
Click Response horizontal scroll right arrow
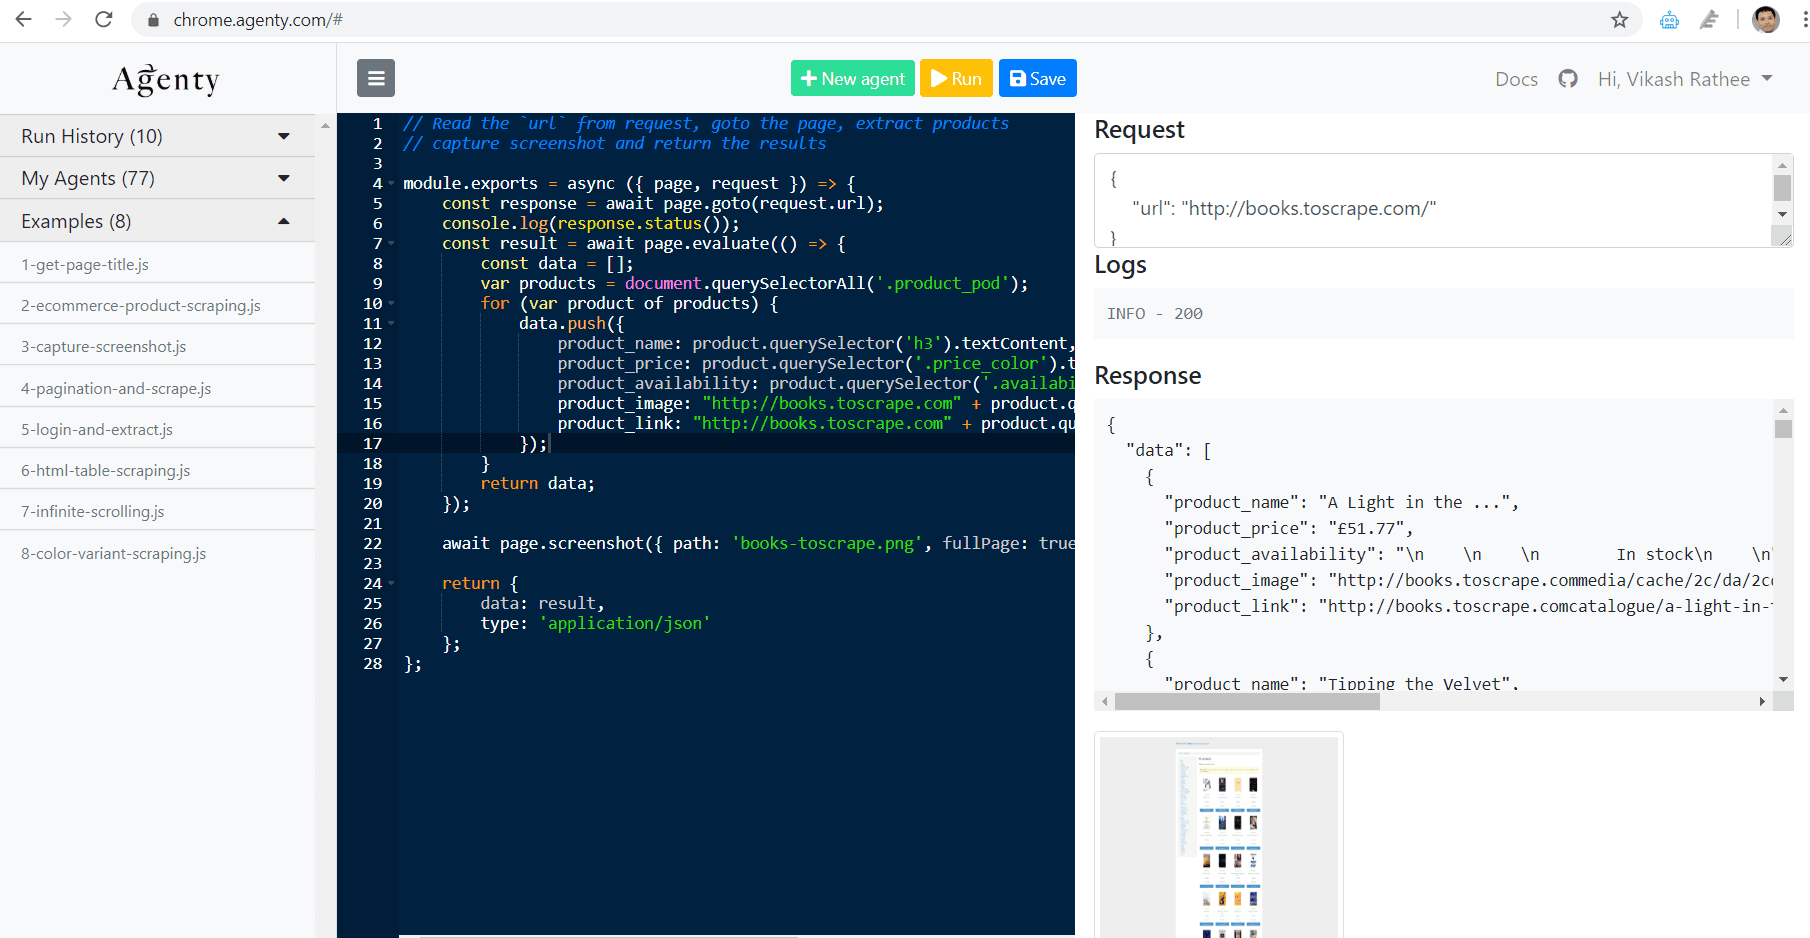(x=1762, y=702)
